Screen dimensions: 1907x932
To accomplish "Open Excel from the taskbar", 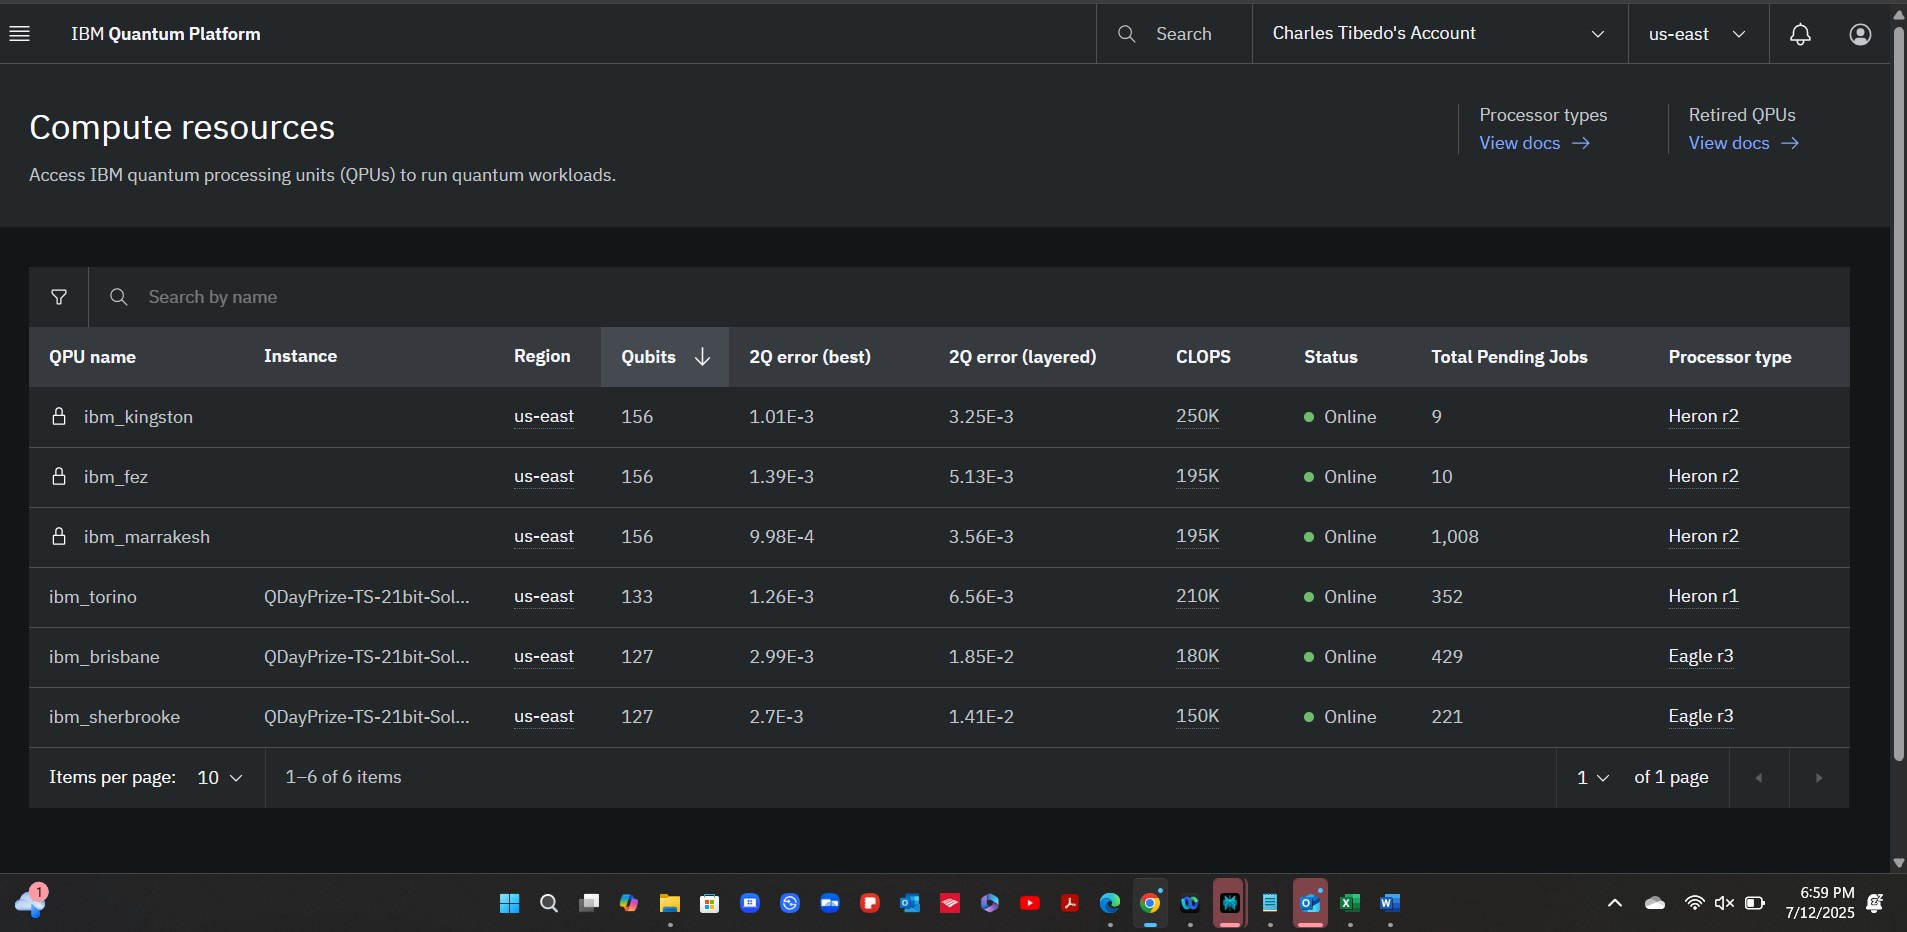I will (x=1349, y=903).
